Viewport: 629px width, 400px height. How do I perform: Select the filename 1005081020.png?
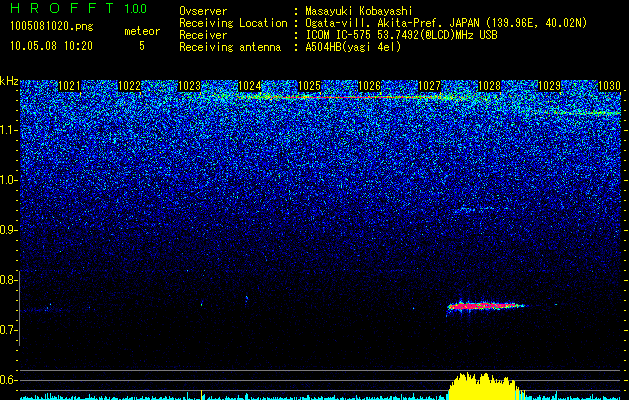[x=52, y=26]
